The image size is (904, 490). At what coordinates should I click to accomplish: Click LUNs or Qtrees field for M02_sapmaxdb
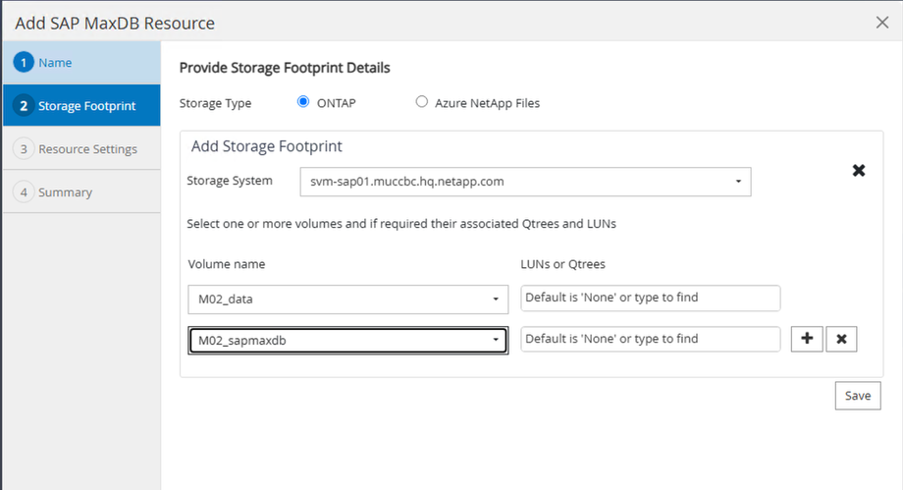tap(650, 339)
